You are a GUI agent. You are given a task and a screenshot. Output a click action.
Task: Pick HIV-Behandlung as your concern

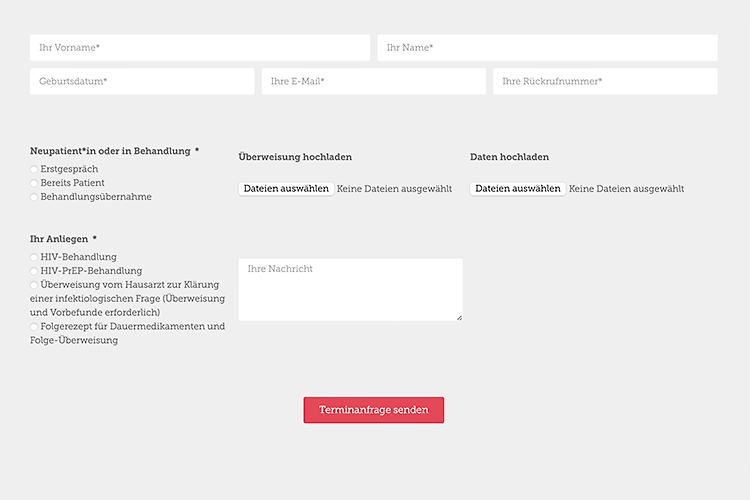[35, 258]
